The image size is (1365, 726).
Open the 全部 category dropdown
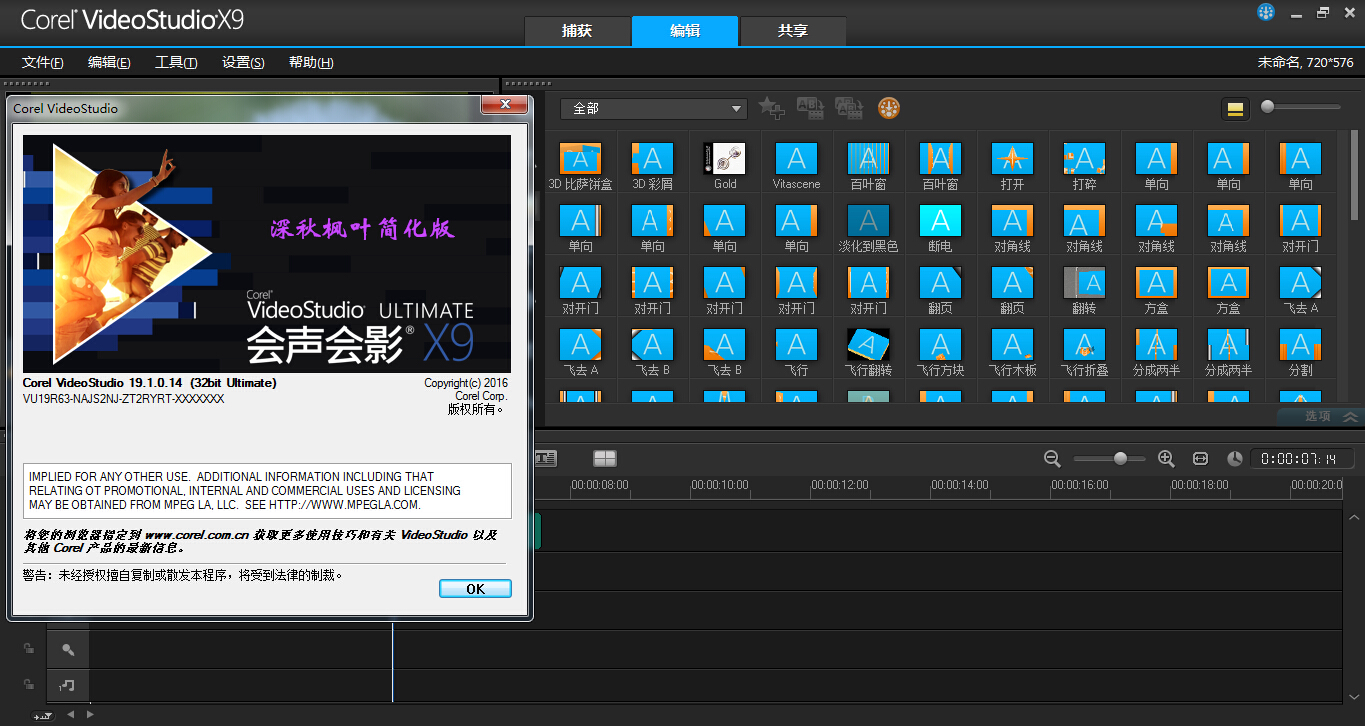[x=654, y=108]
